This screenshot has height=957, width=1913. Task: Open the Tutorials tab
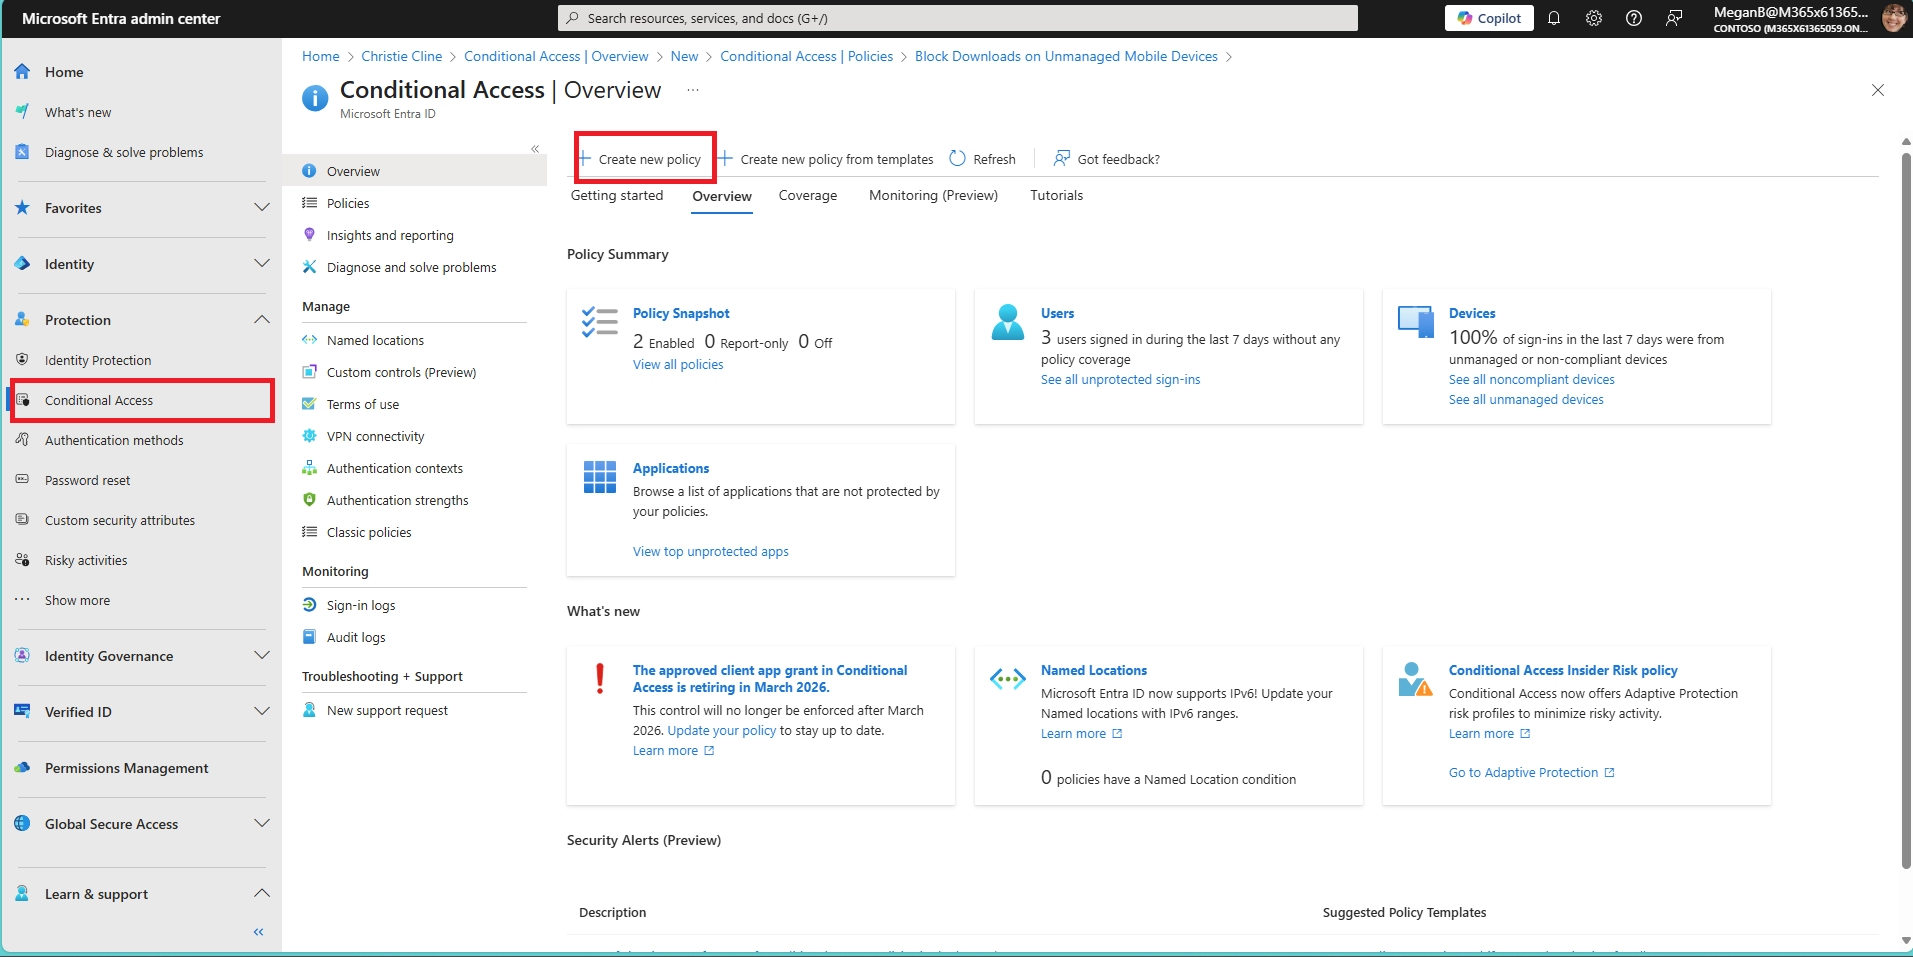point(1057,196)
